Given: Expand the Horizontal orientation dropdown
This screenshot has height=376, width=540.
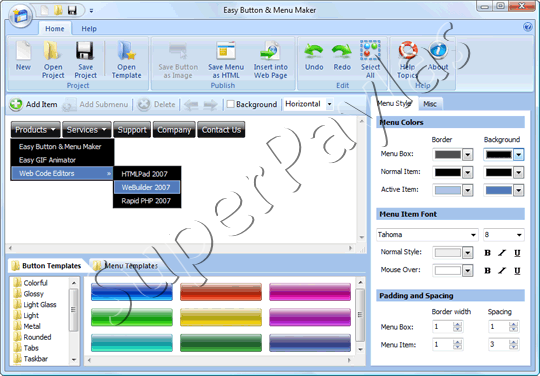Looking at the screenshot, I should click(330, 104).
